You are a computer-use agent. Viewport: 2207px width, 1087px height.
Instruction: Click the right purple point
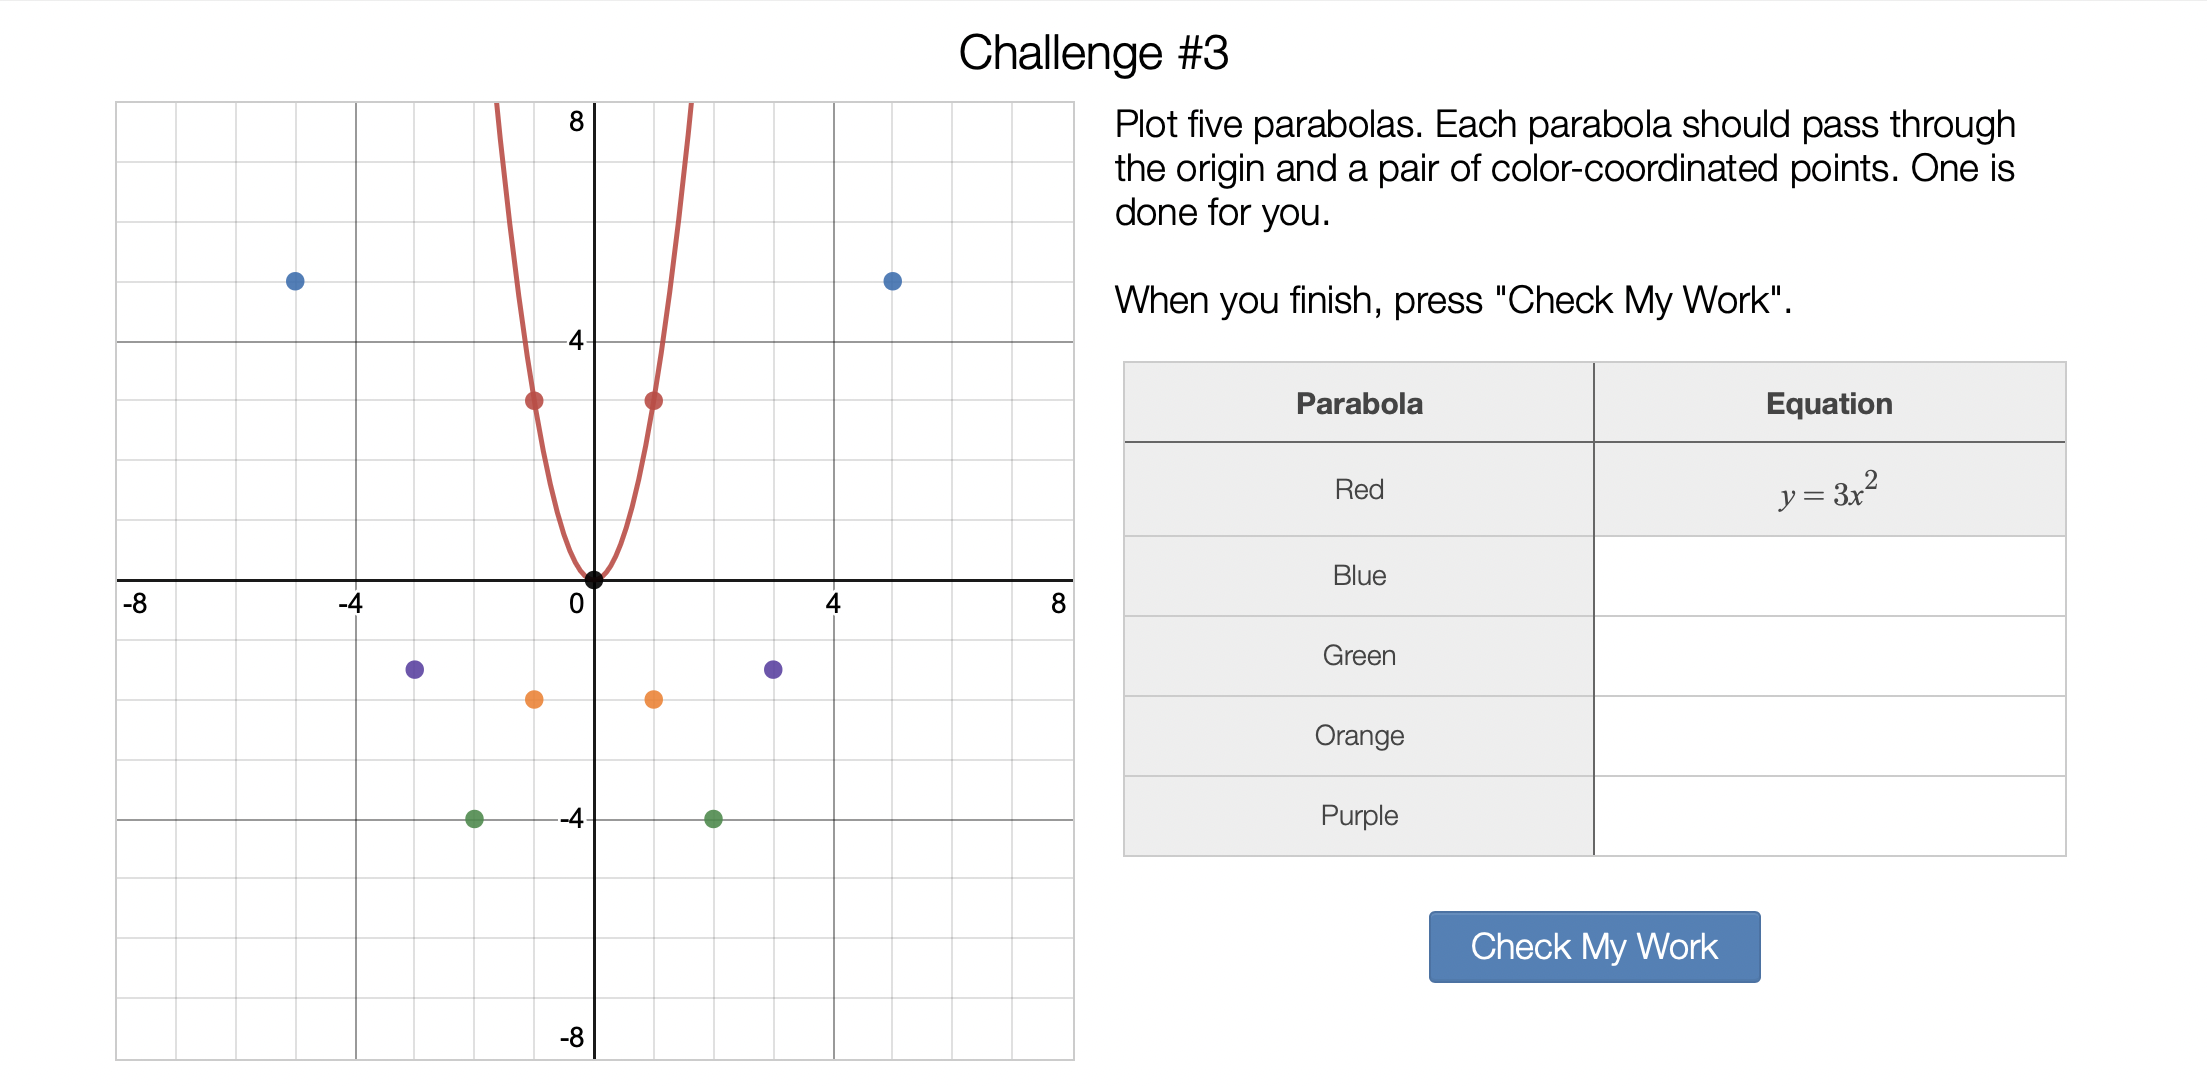point(773,669)
